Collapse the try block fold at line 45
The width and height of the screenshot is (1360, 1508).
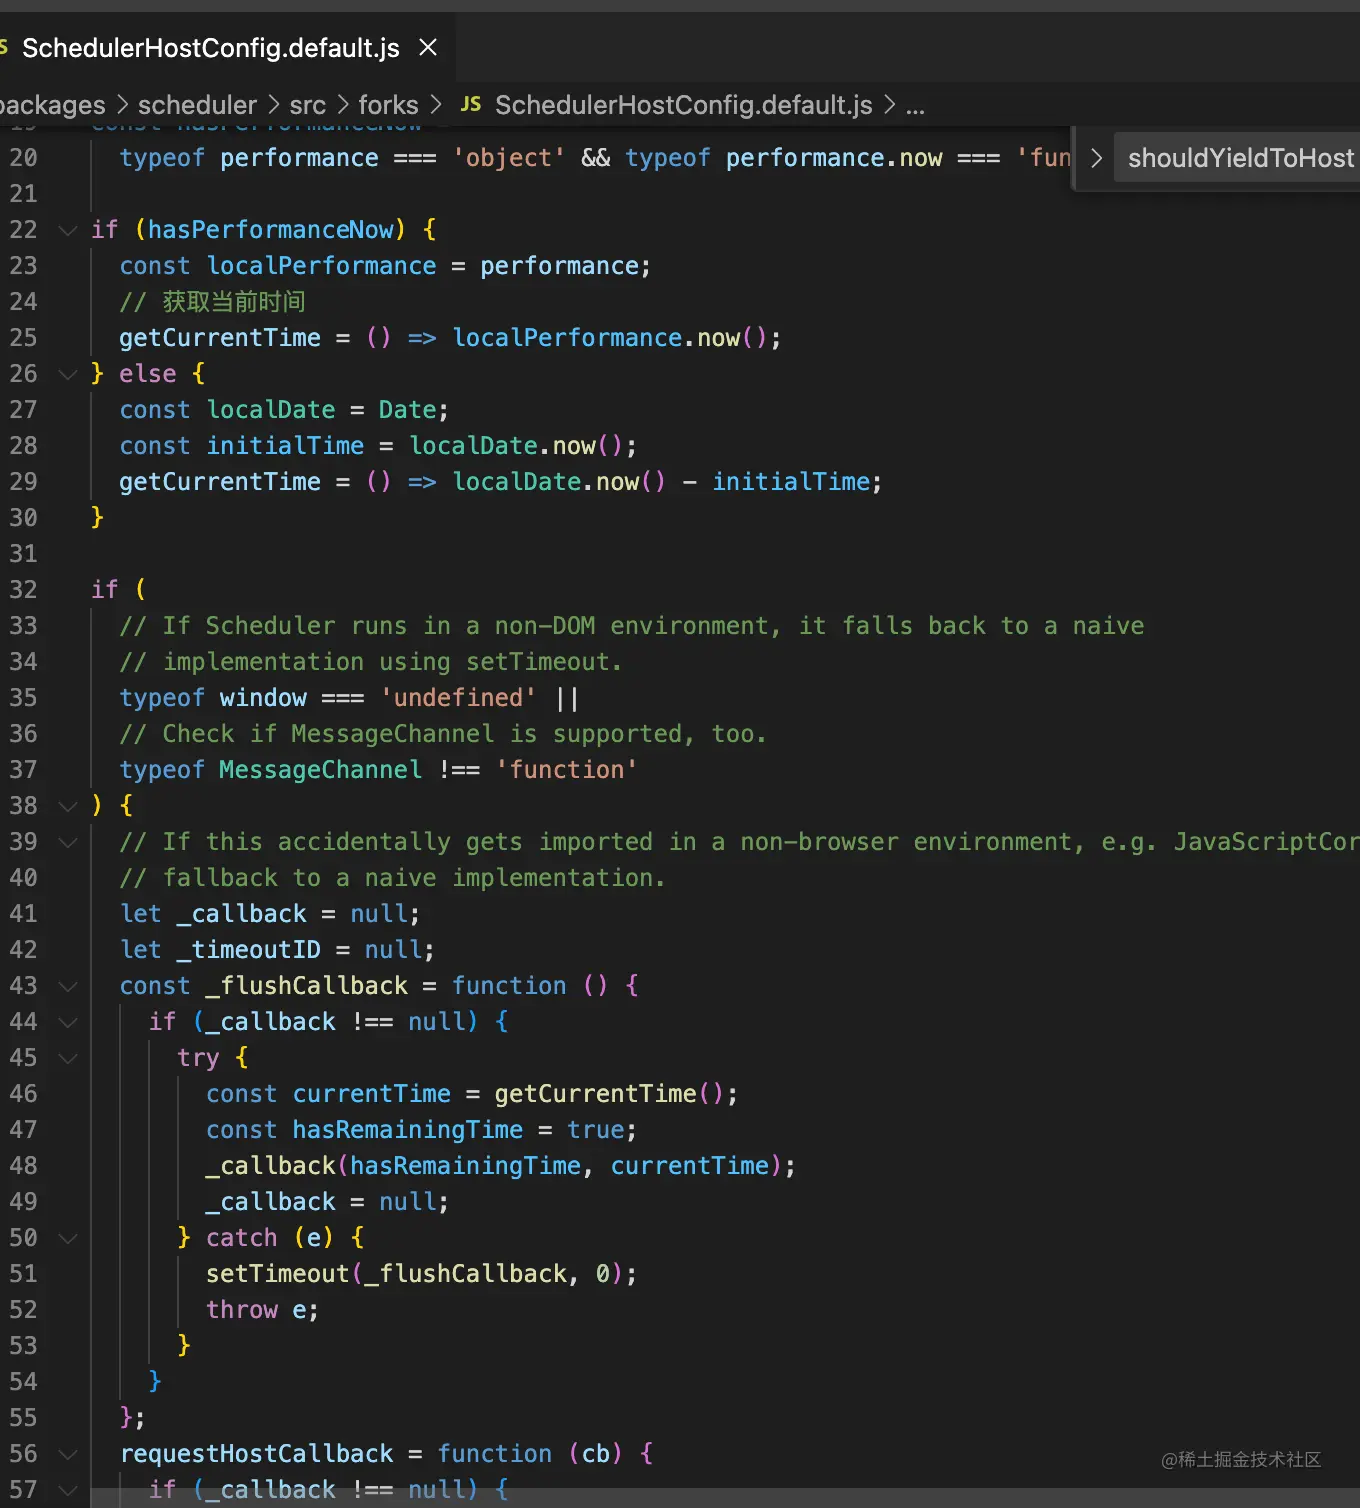(68, 1058)
